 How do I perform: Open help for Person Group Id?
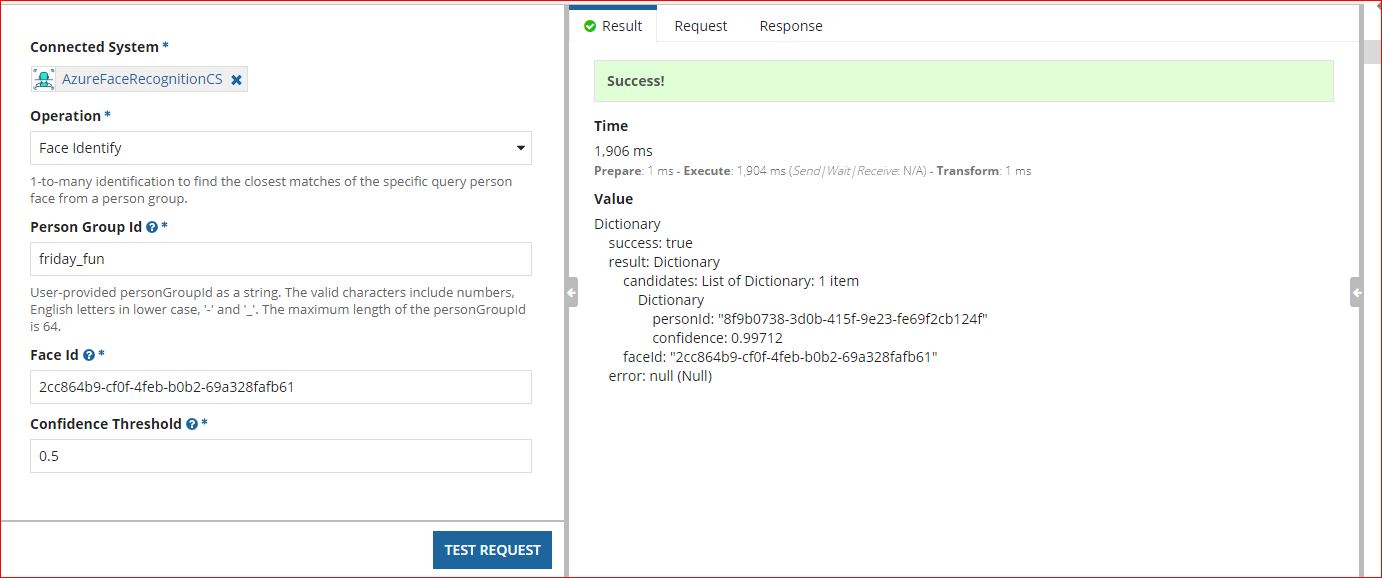point(151,227)
